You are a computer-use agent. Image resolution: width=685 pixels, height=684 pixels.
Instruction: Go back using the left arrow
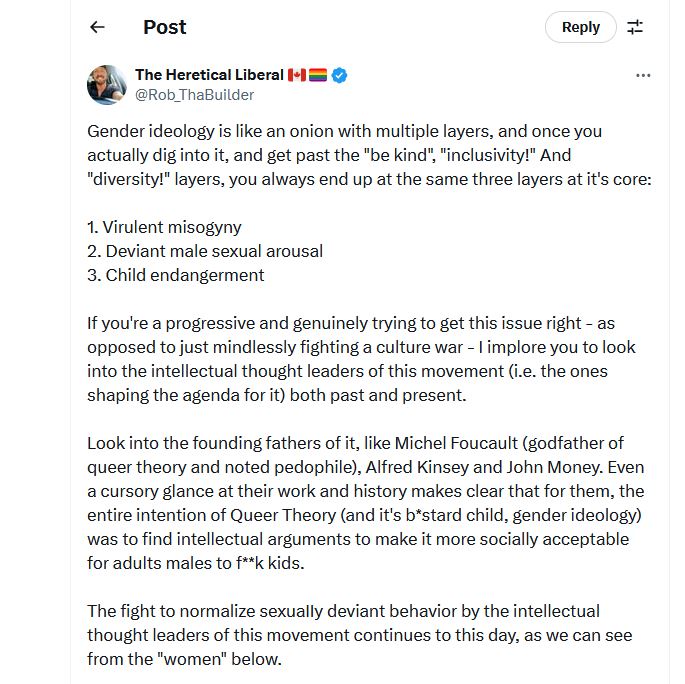click(97, 27)
